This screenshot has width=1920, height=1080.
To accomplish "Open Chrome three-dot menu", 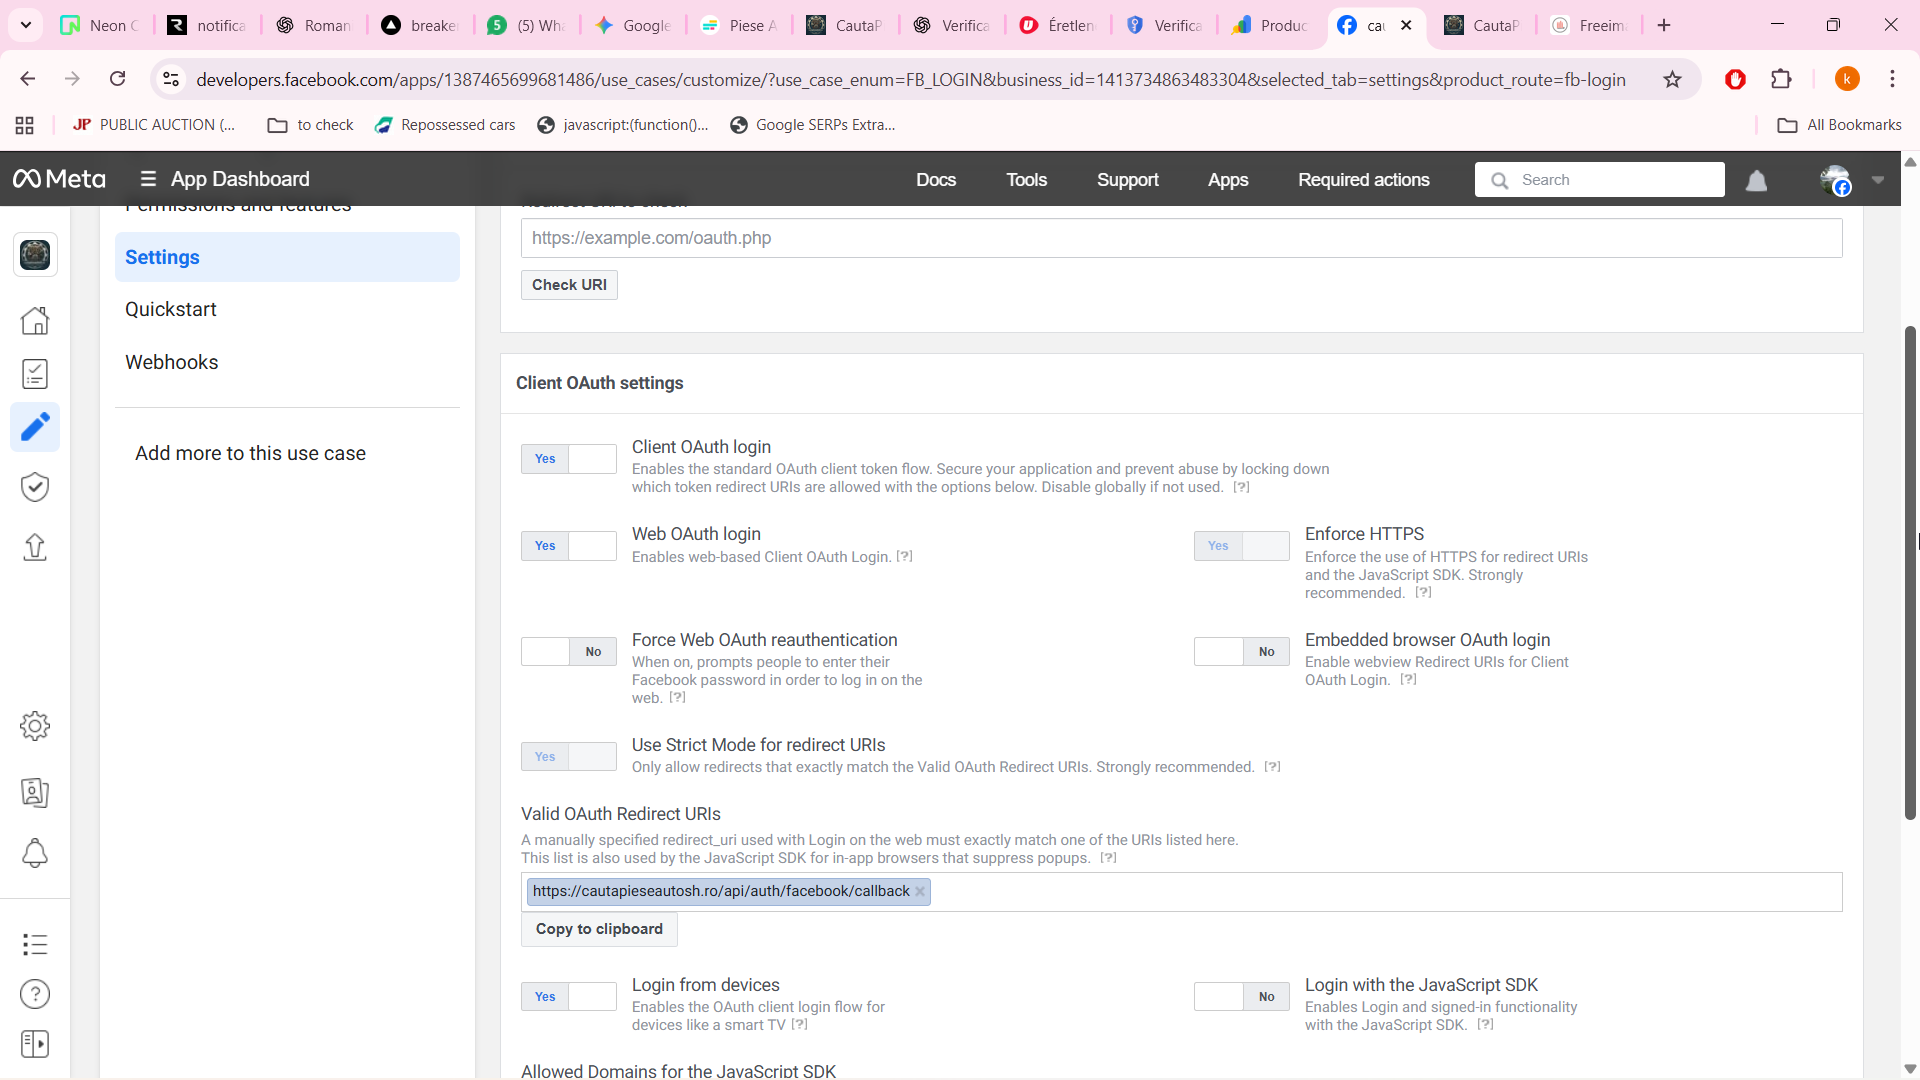I will point(1892,79).
